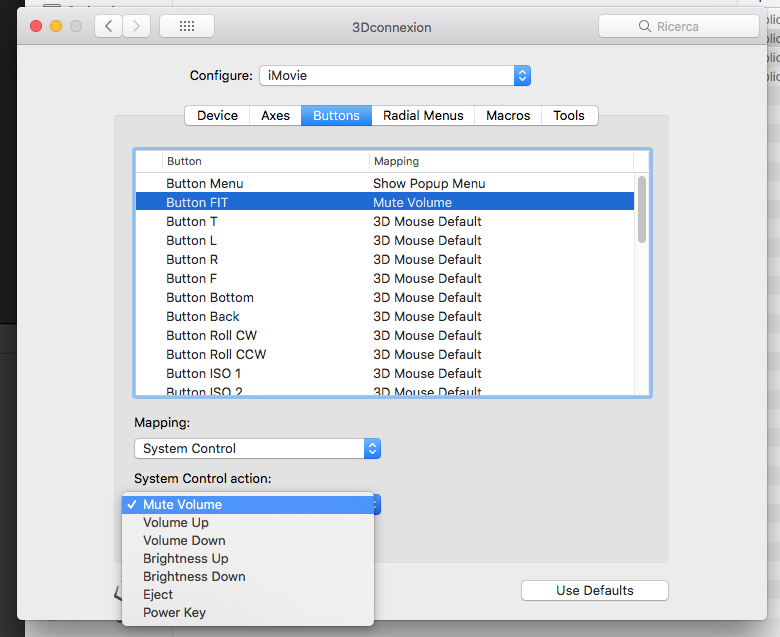The width and height of the screenshot is (780, 637).
Task: Click the Show Popup Menu mapping cell
Action: tap(429, 183)
